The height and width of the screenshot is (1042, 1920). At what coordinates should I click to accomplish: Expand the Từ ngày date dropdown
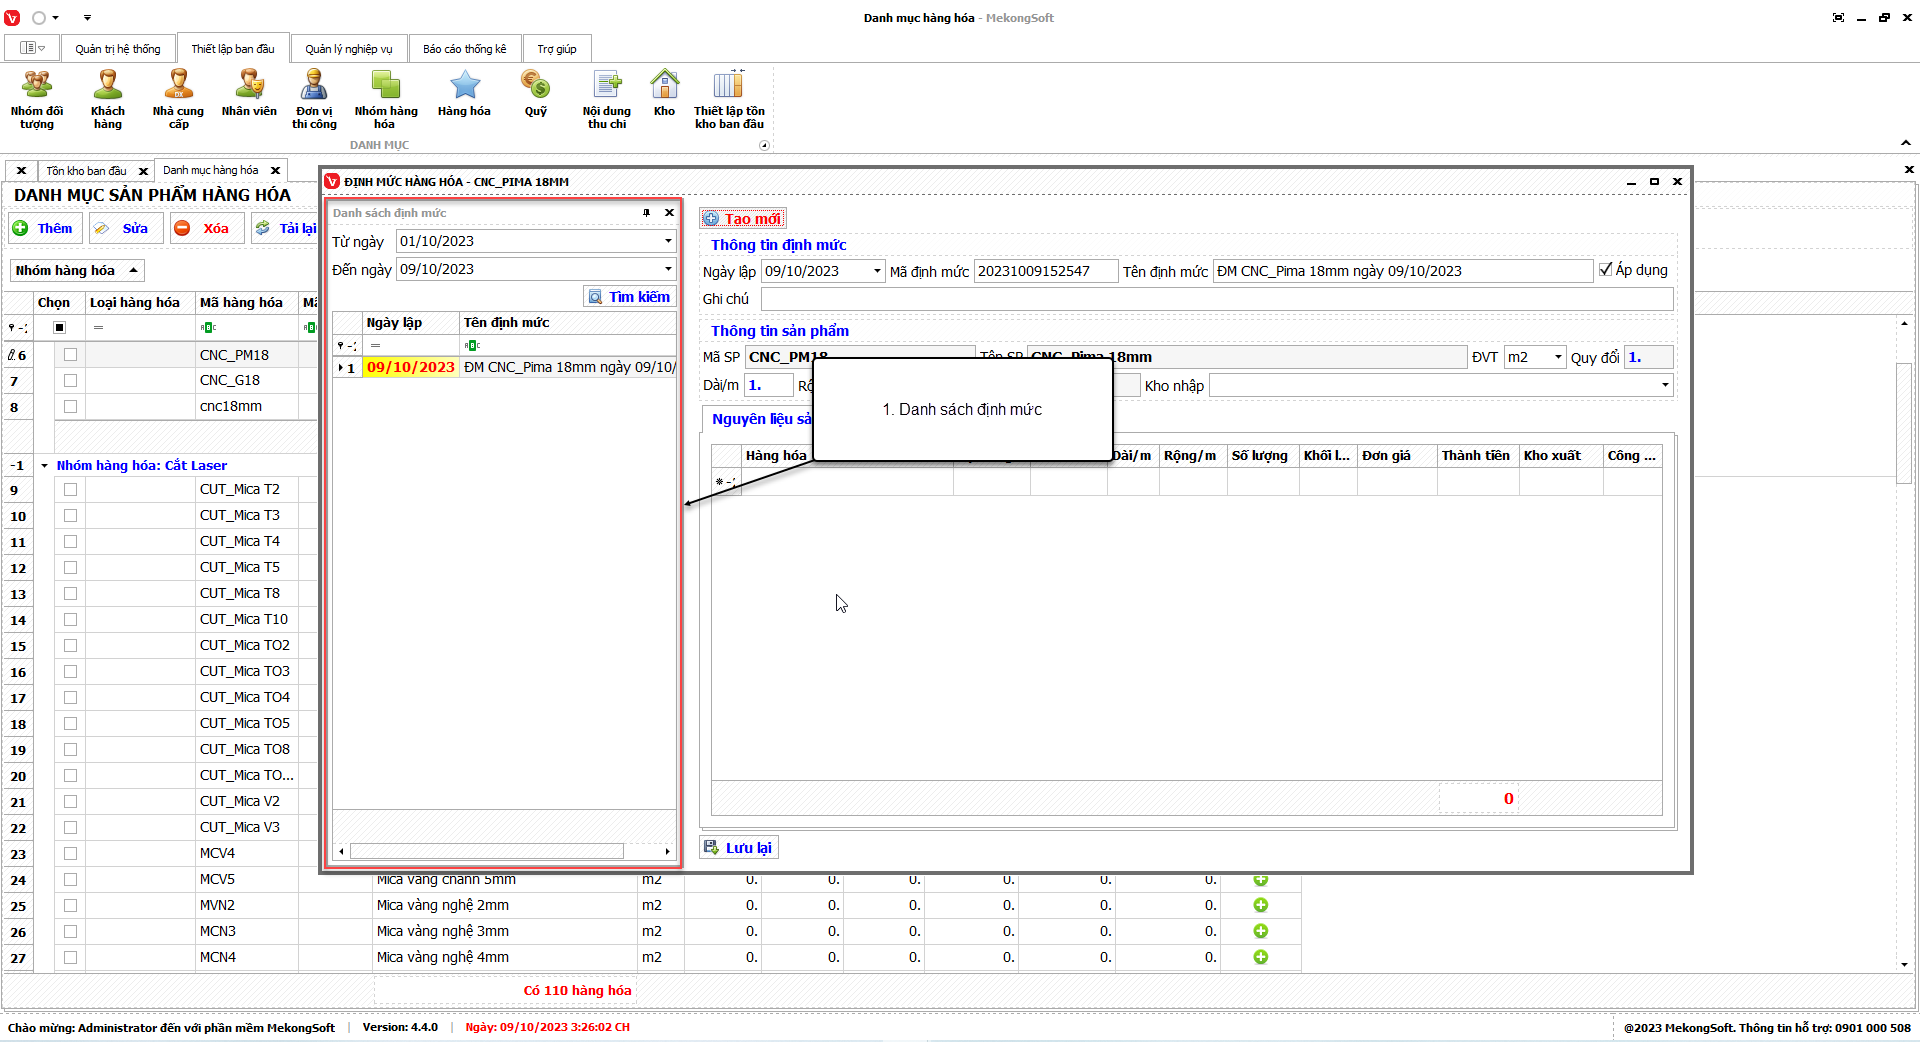[x=668, y=241]
